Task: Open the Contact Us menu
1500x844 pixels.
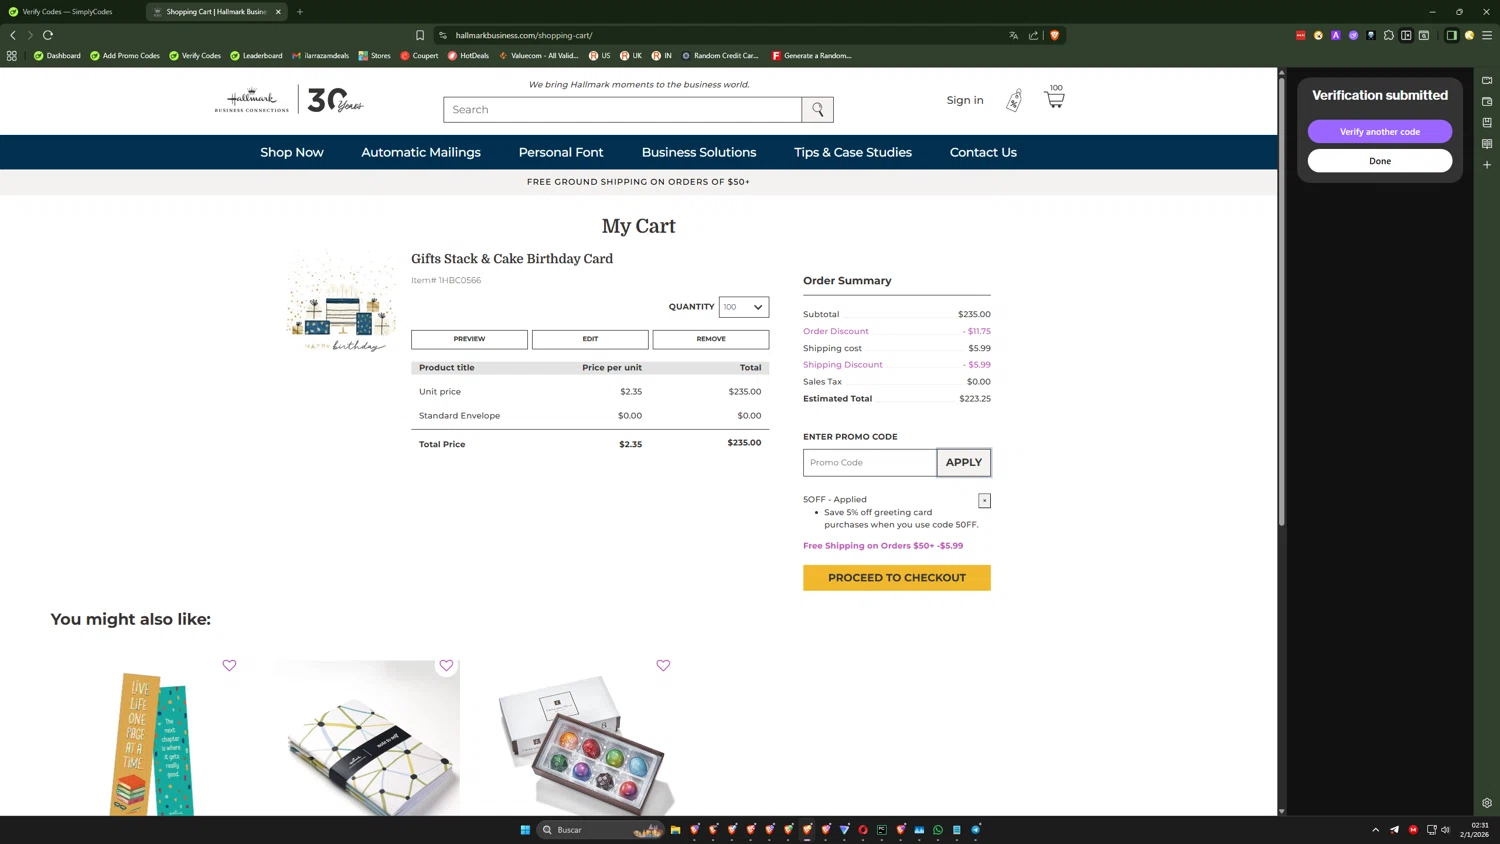Action: 983,153
